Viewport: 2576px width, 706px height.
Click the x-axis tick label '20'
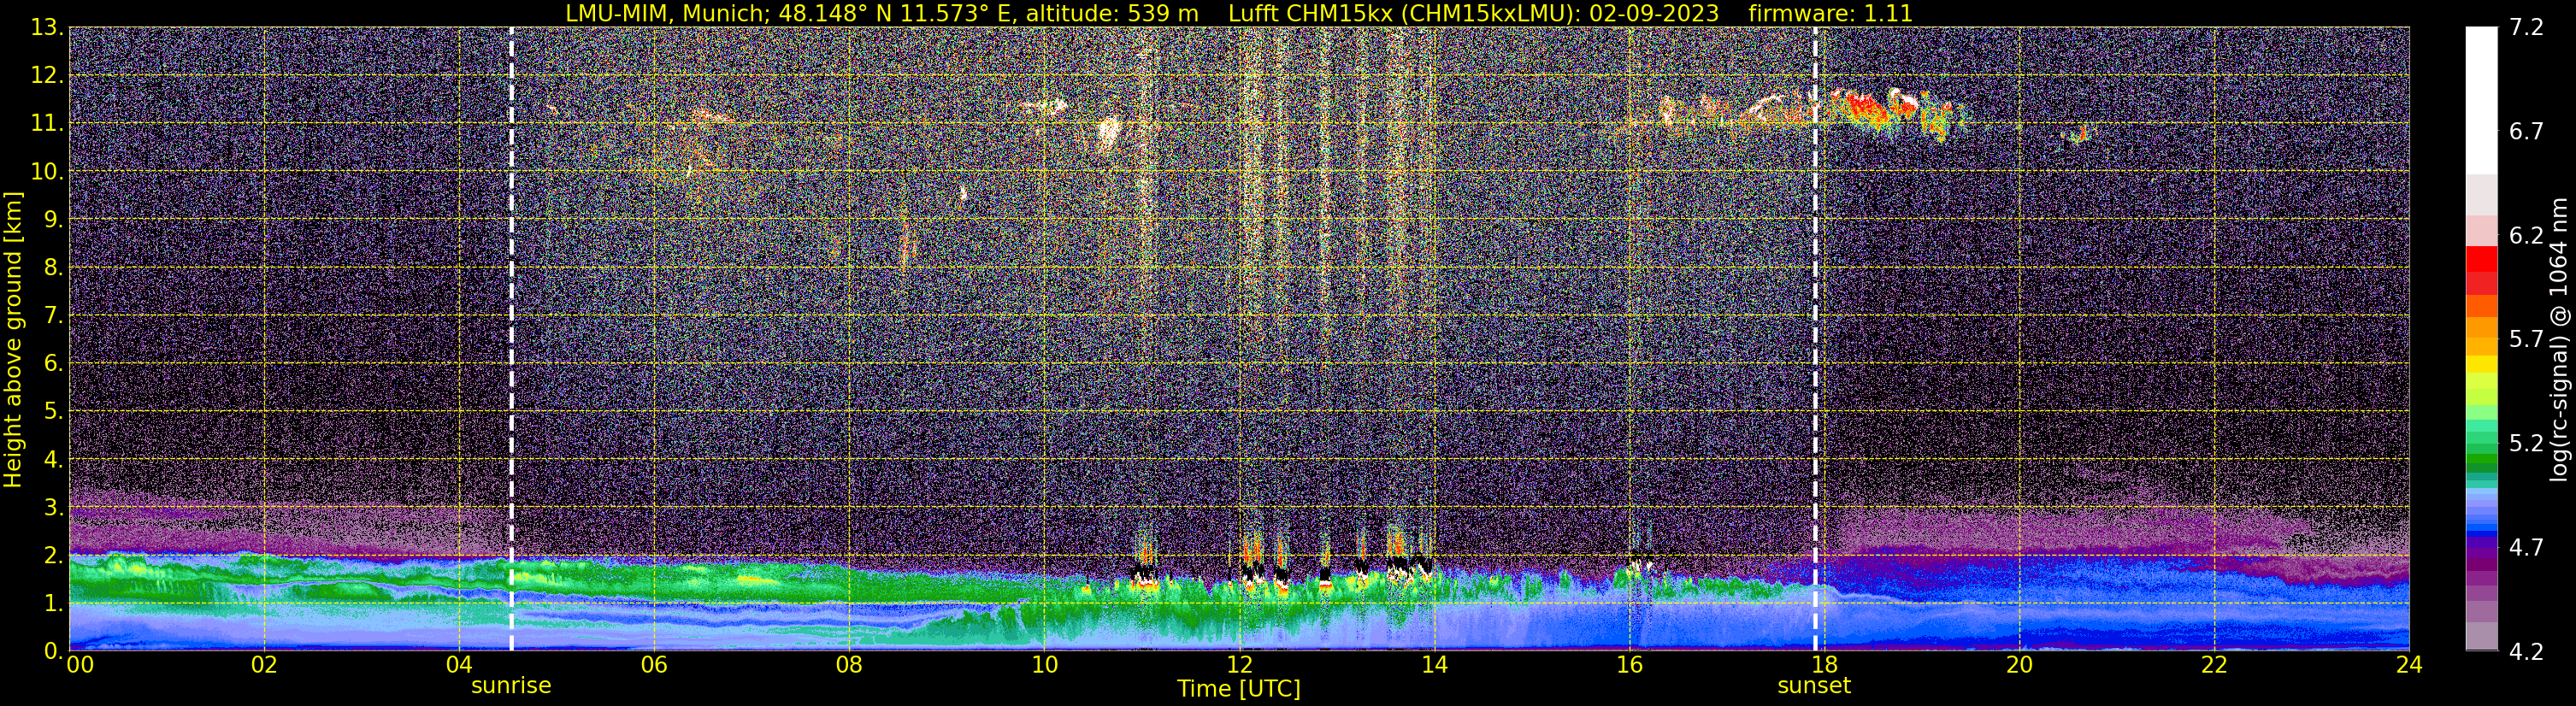[2019, 665]
